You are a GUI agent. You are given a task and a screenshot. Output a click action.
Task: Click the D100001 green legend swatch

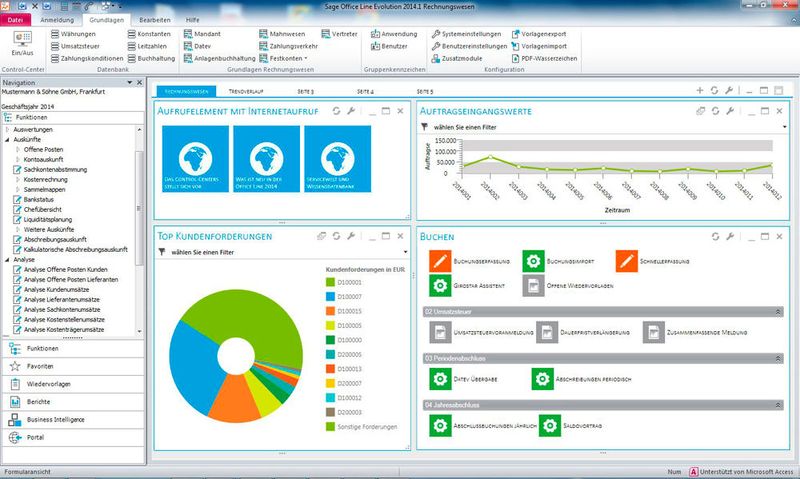[x=330, y=282]
